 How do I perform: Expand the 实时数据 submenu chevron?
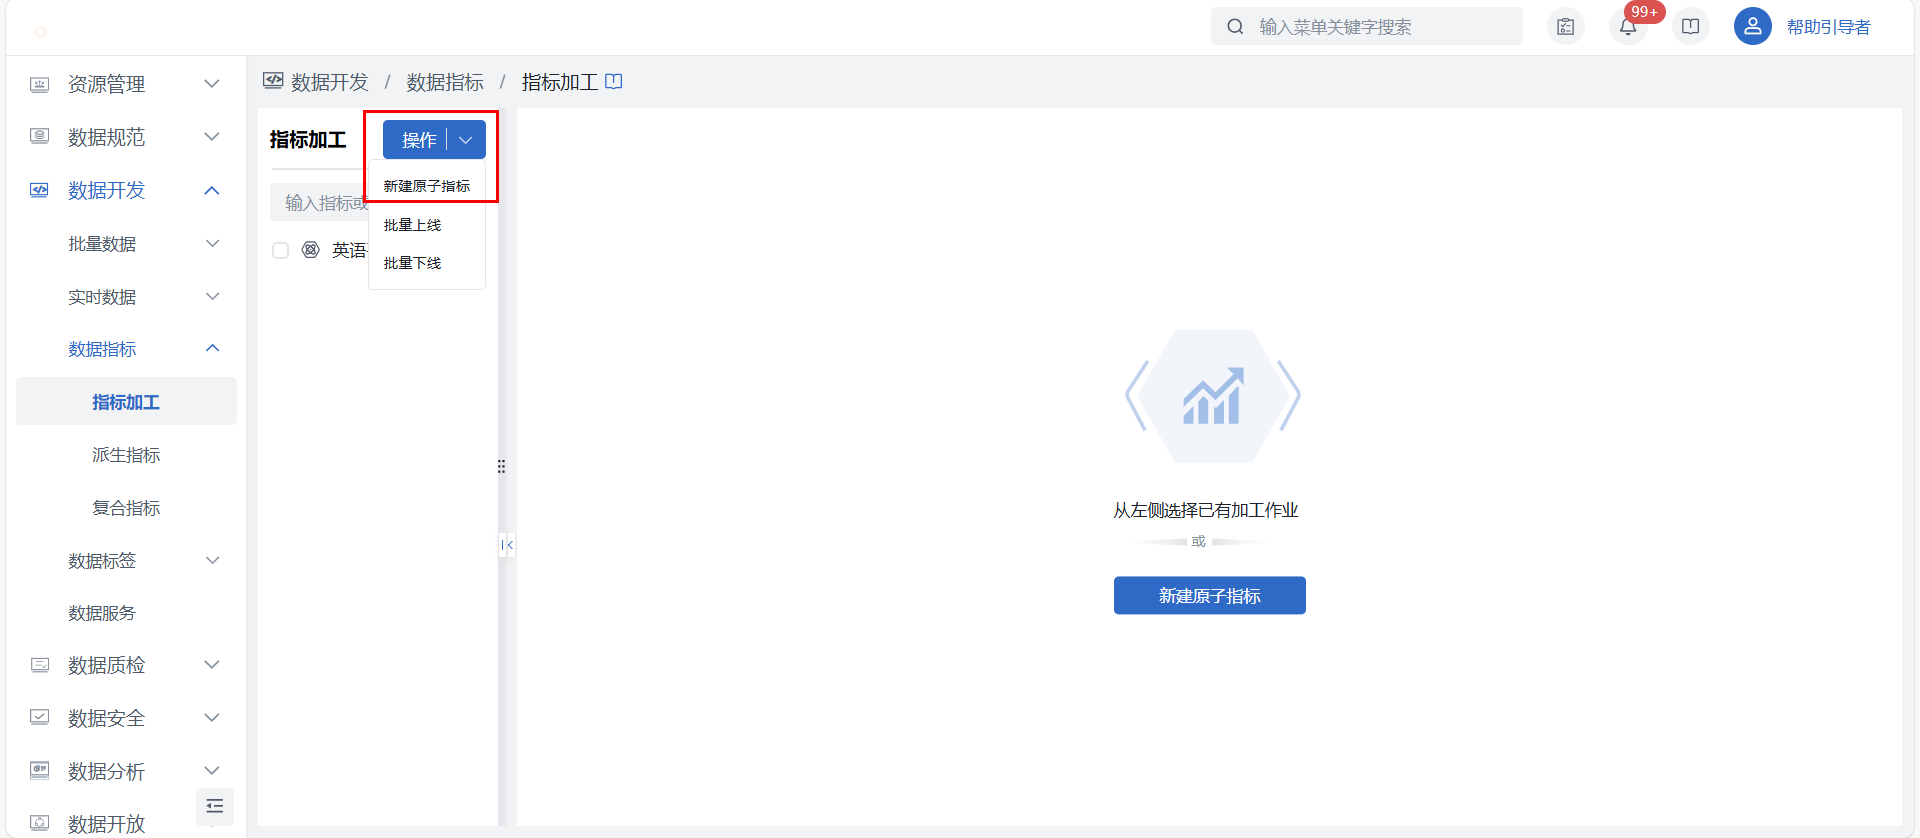pos(212,296)
